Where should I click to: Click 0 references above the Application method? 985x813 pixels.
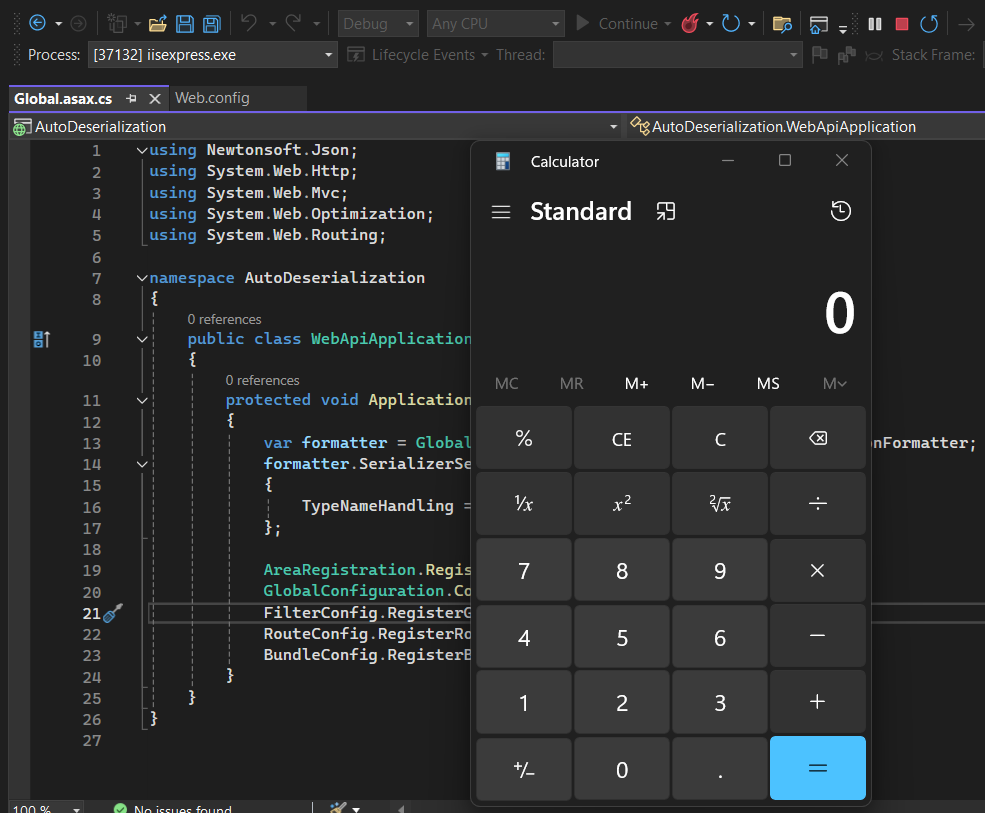[x=263, y=380]
